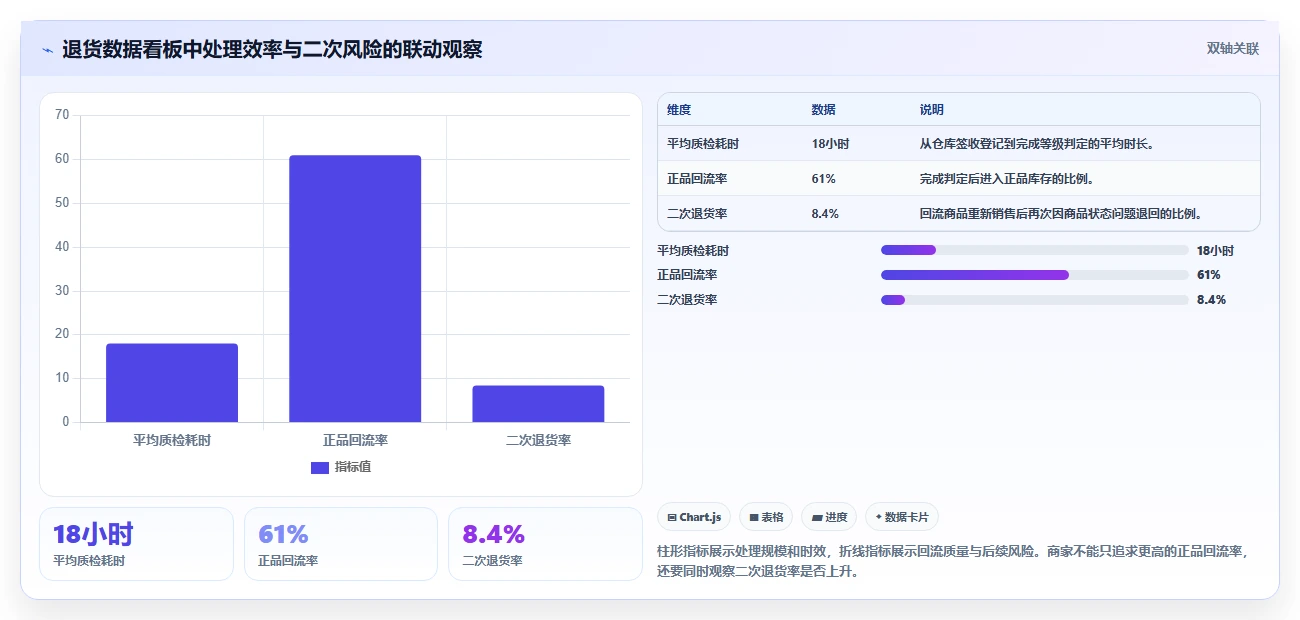Select the 平均质检耗时 table cell

pos(703,144)
